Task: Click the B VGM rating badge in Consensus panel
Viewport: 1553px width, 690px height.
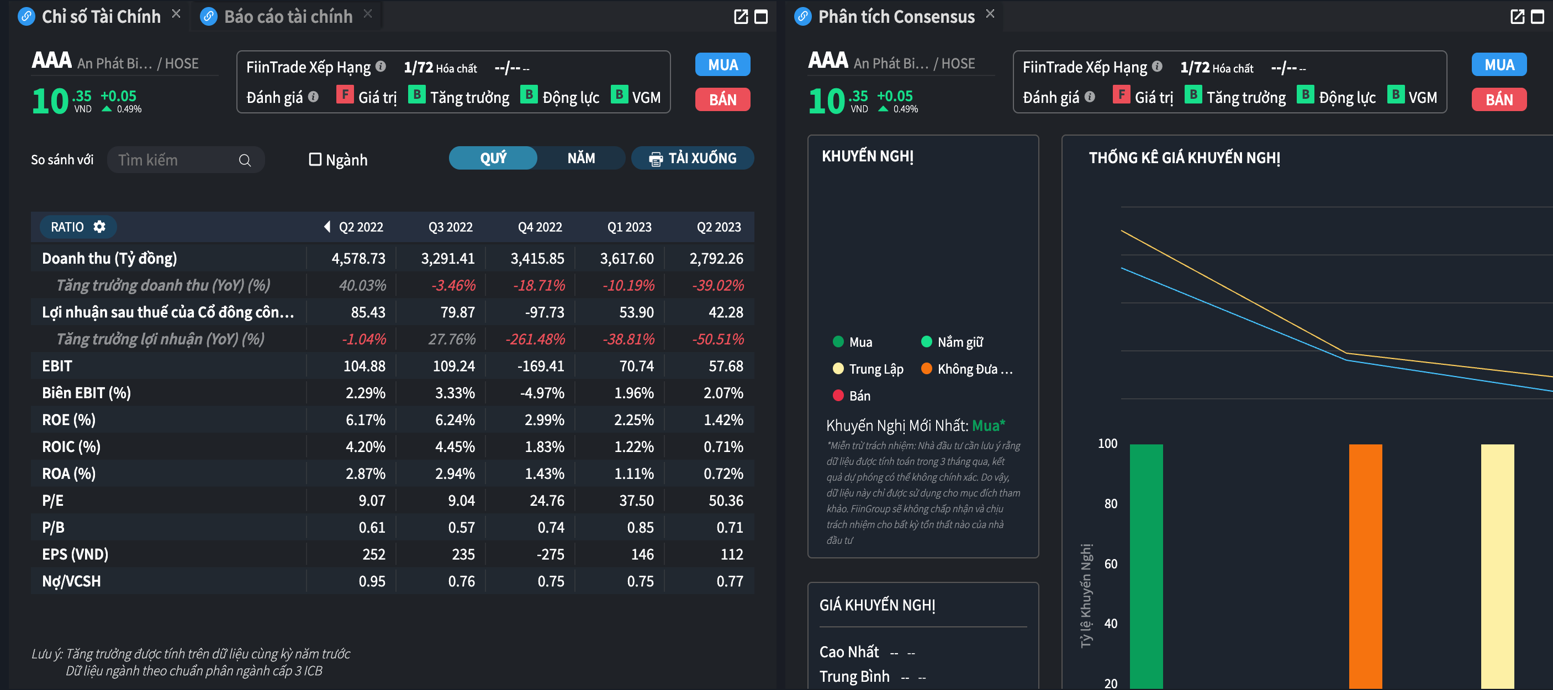Action: (x=1396, y=95)
